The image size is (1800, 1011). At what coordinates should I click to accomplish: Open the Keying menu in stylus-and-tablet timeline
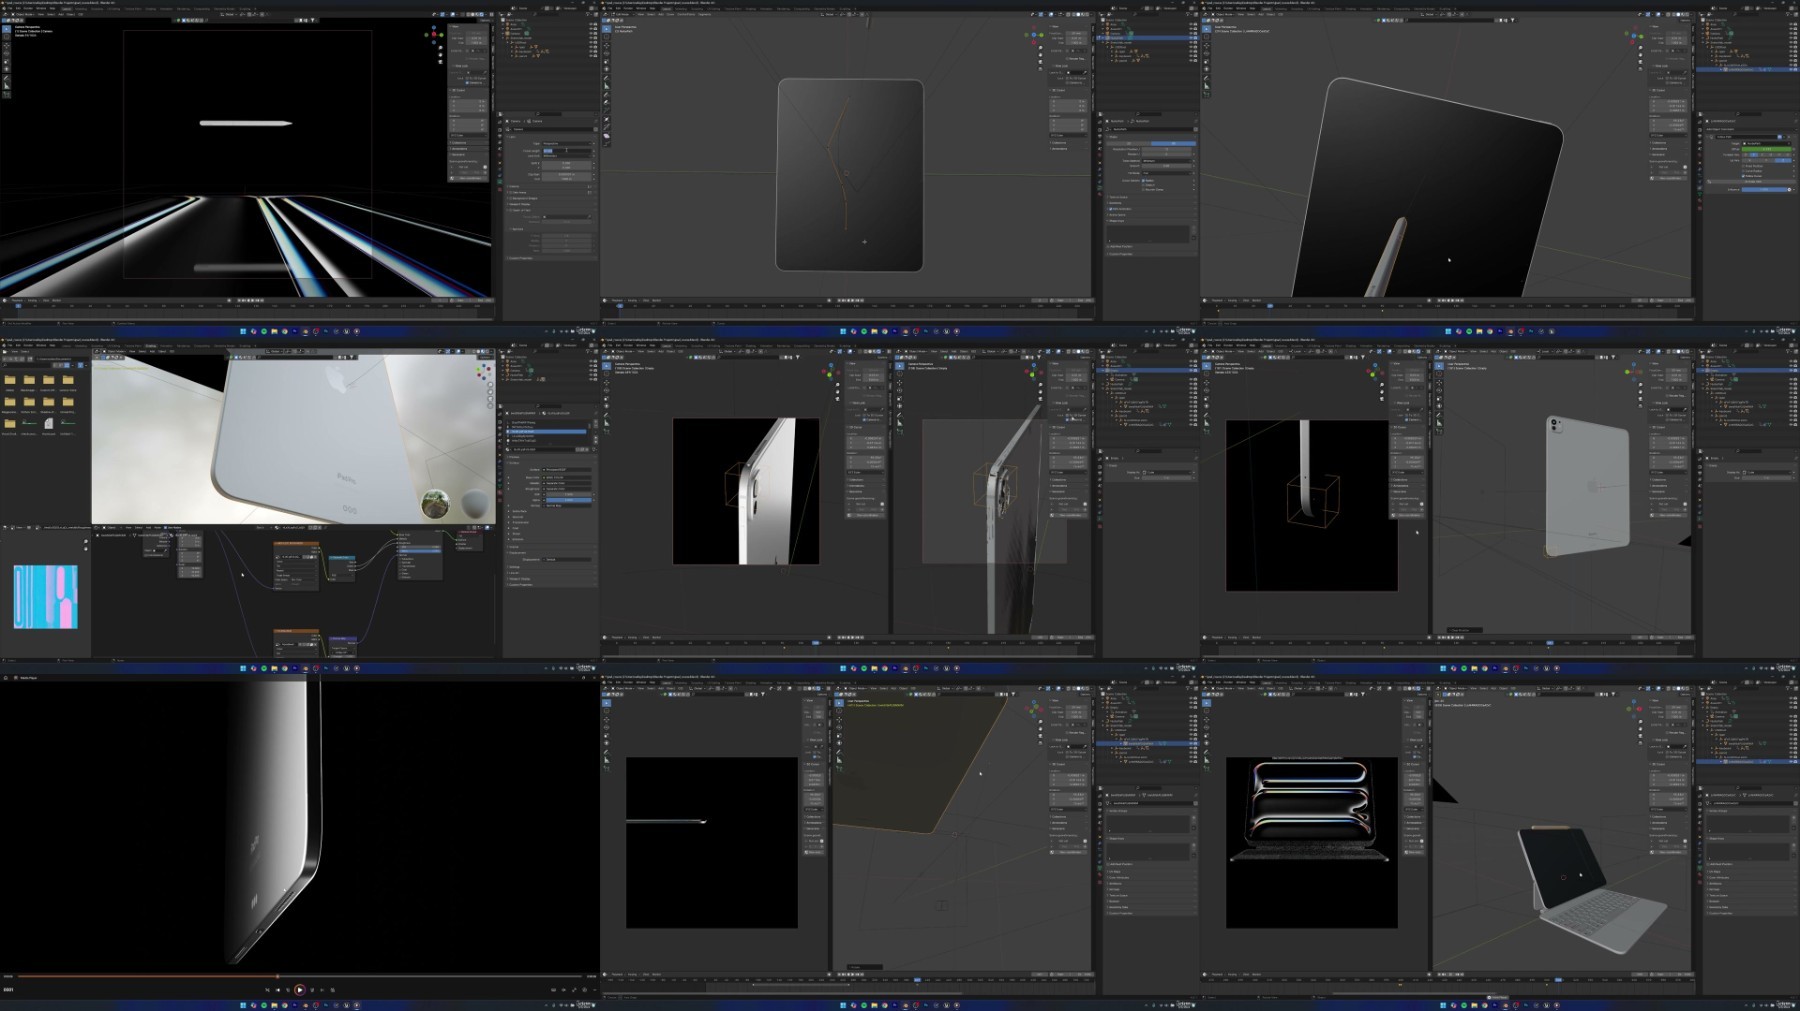pyautogui.click(x=1232, y=300)
